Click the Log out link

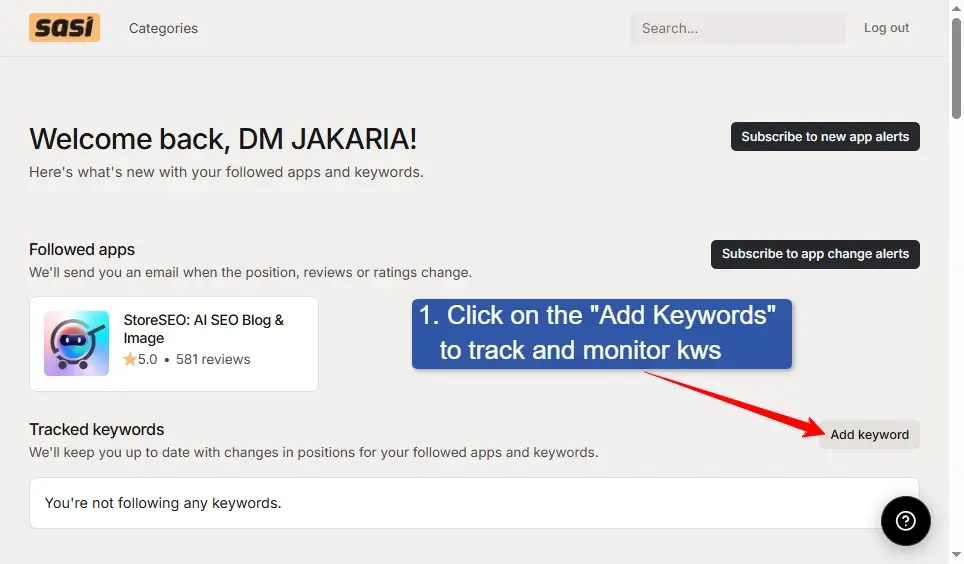pos(886,28)
